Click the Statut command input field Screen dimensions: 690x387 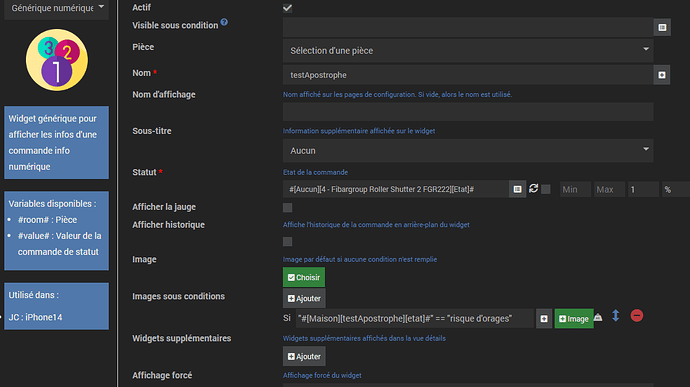[x=396, y=189]
